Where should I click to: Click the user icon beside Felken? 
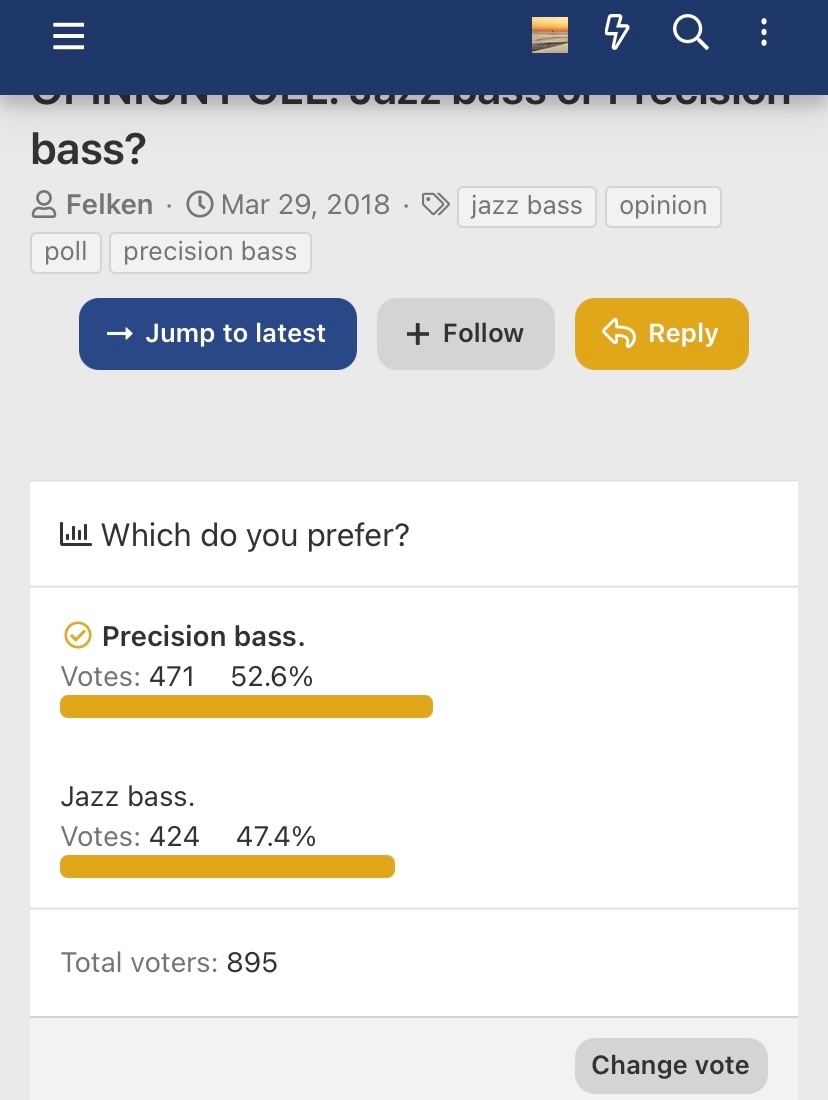[44, 205]
